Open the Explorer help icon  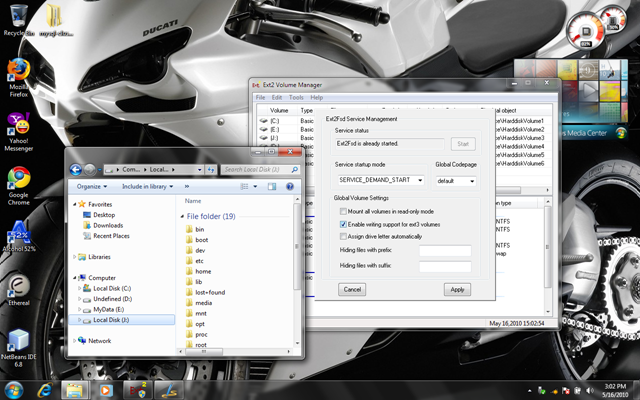(x=290, y=187)
